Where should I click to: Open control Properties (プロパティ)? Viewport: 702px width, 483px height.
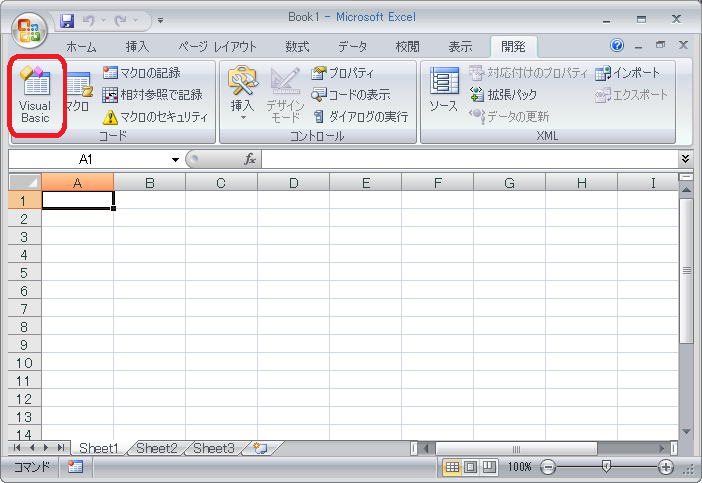click(x=343, y=73)
